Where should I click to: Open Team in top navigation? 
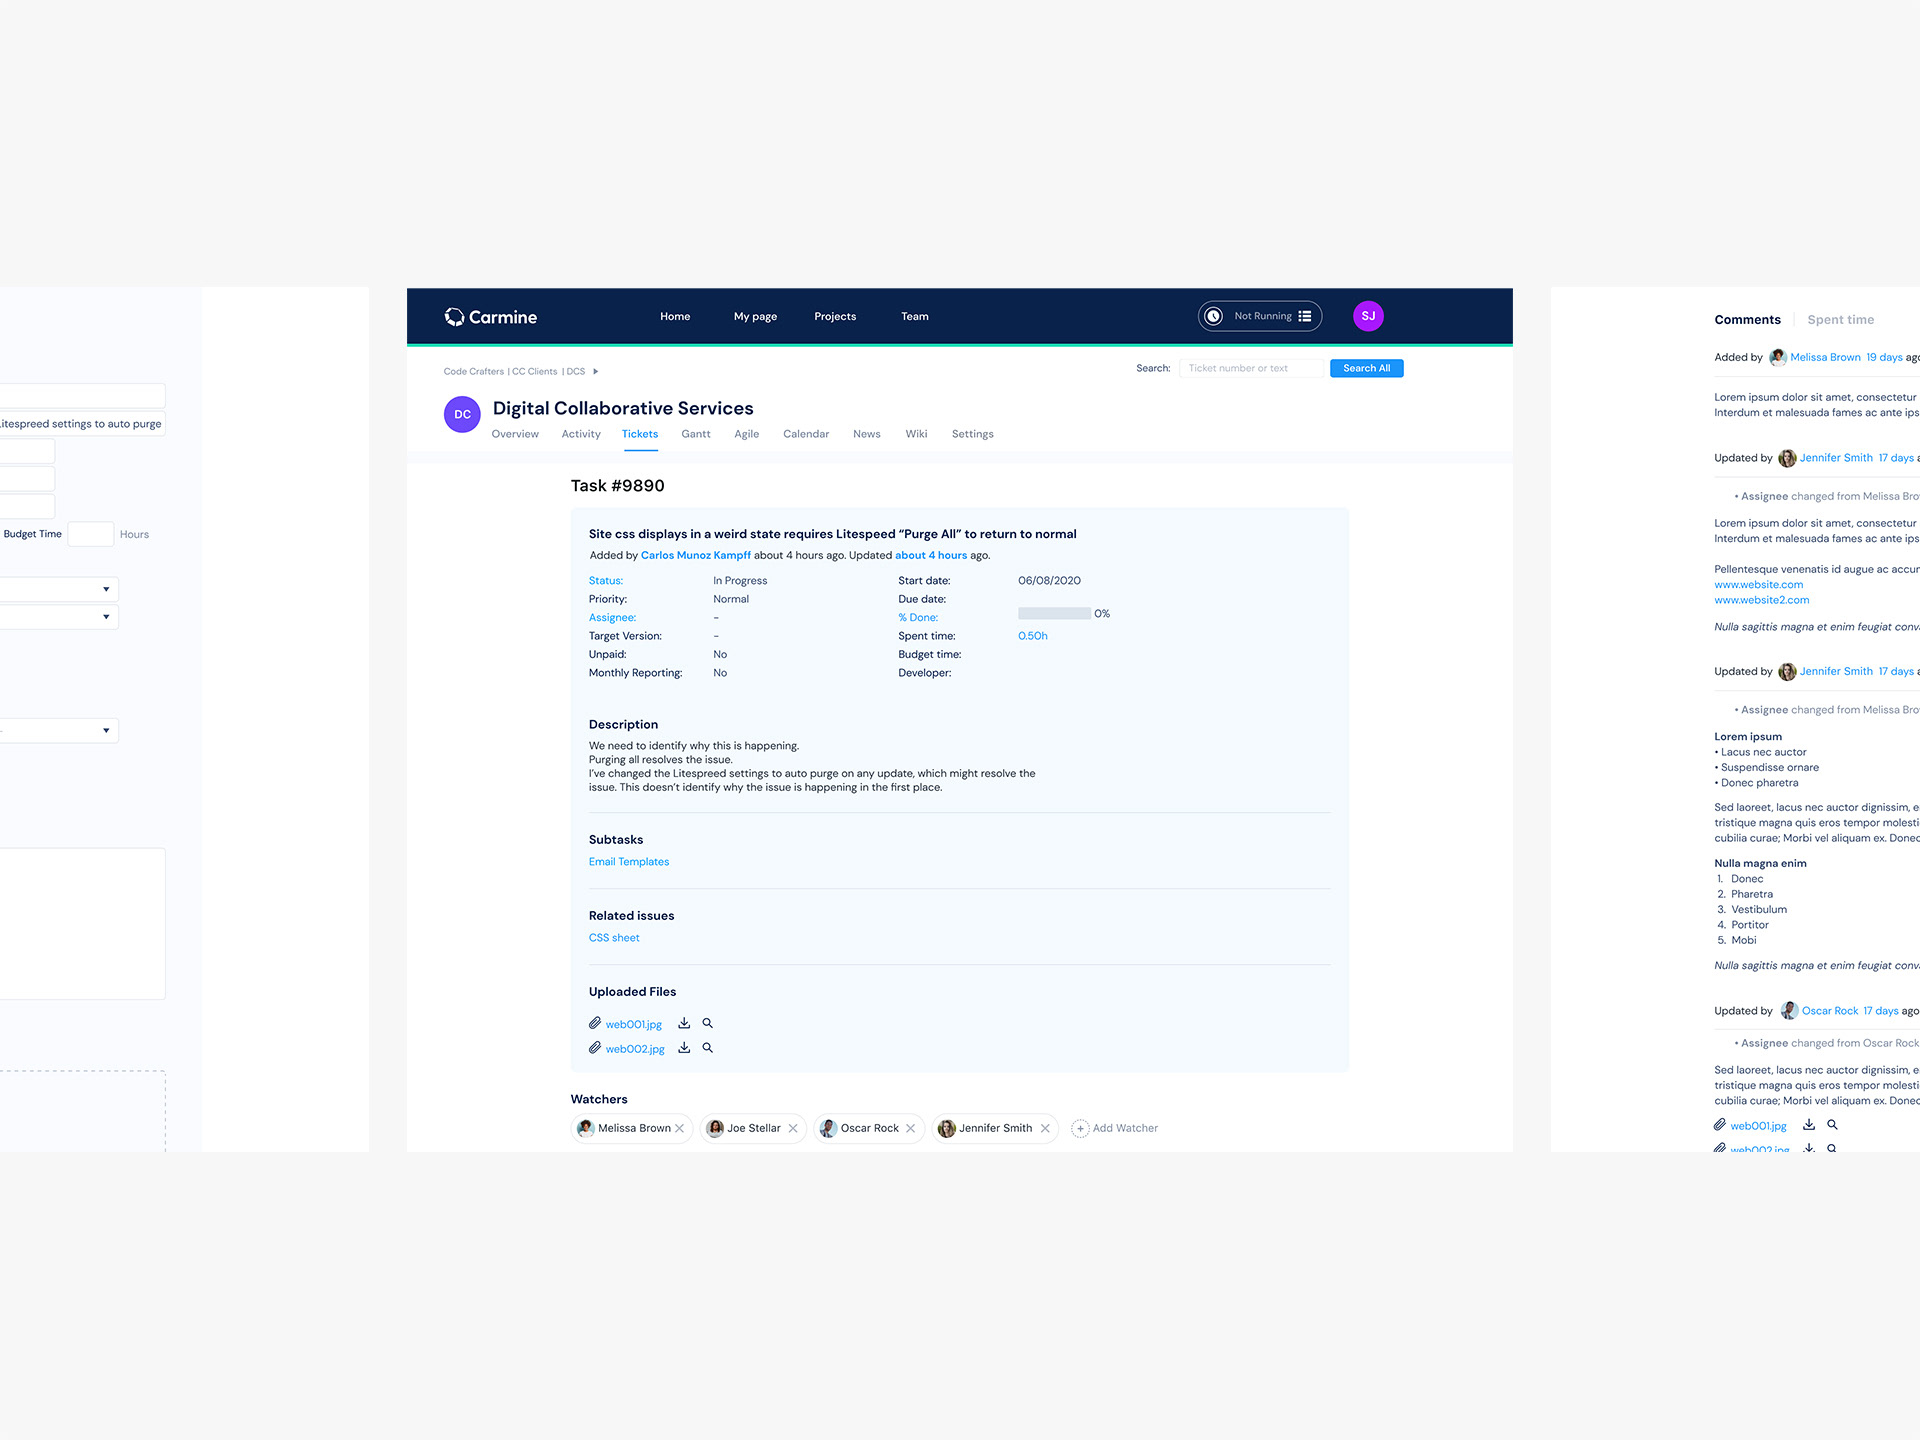(915, 316)
